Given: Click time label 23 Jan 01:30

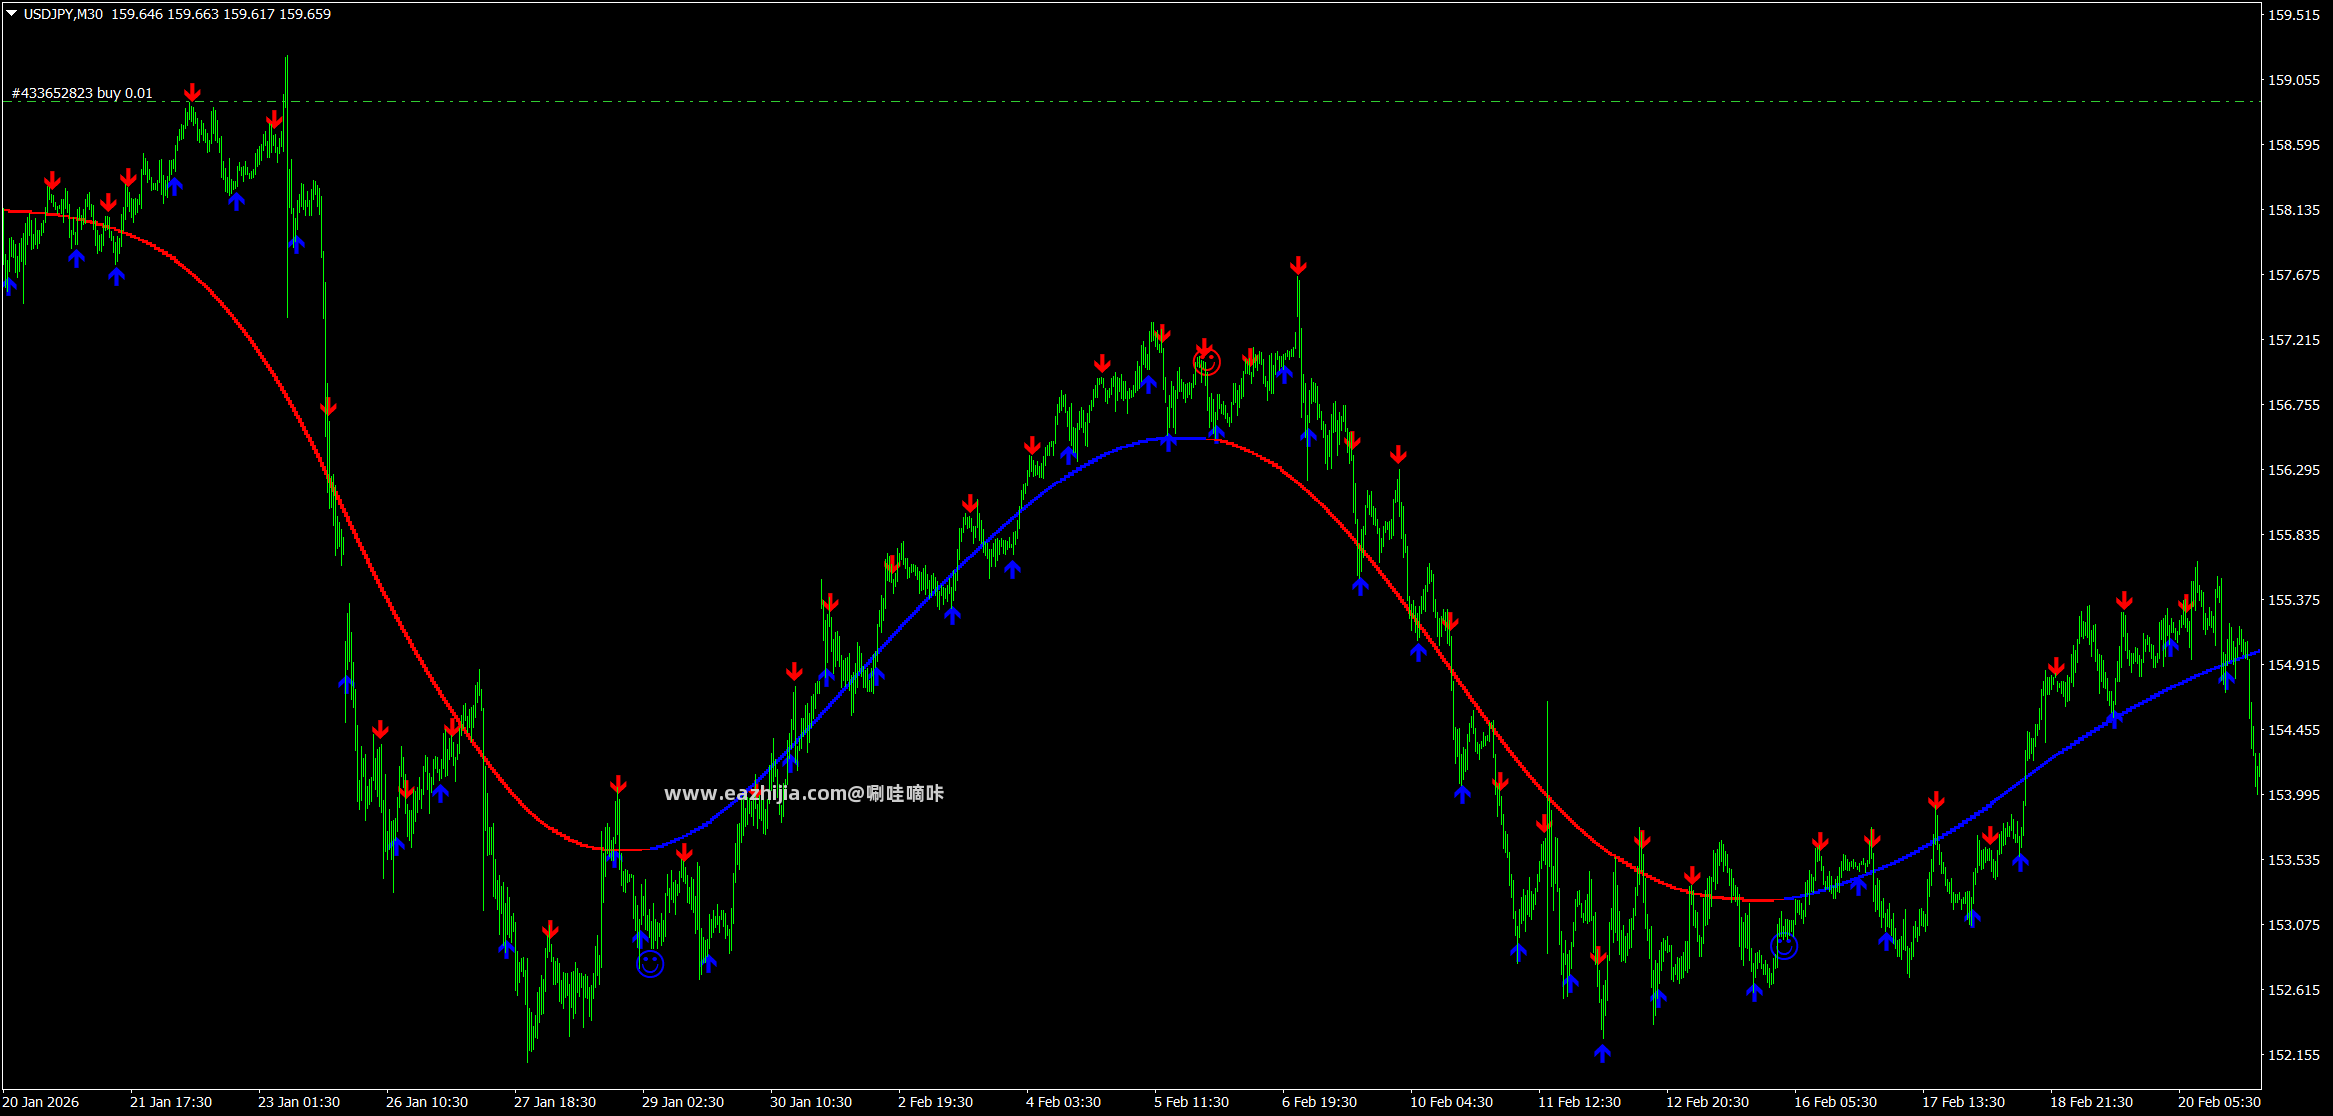Looking at the screenshot, I should coord(299,1102).
